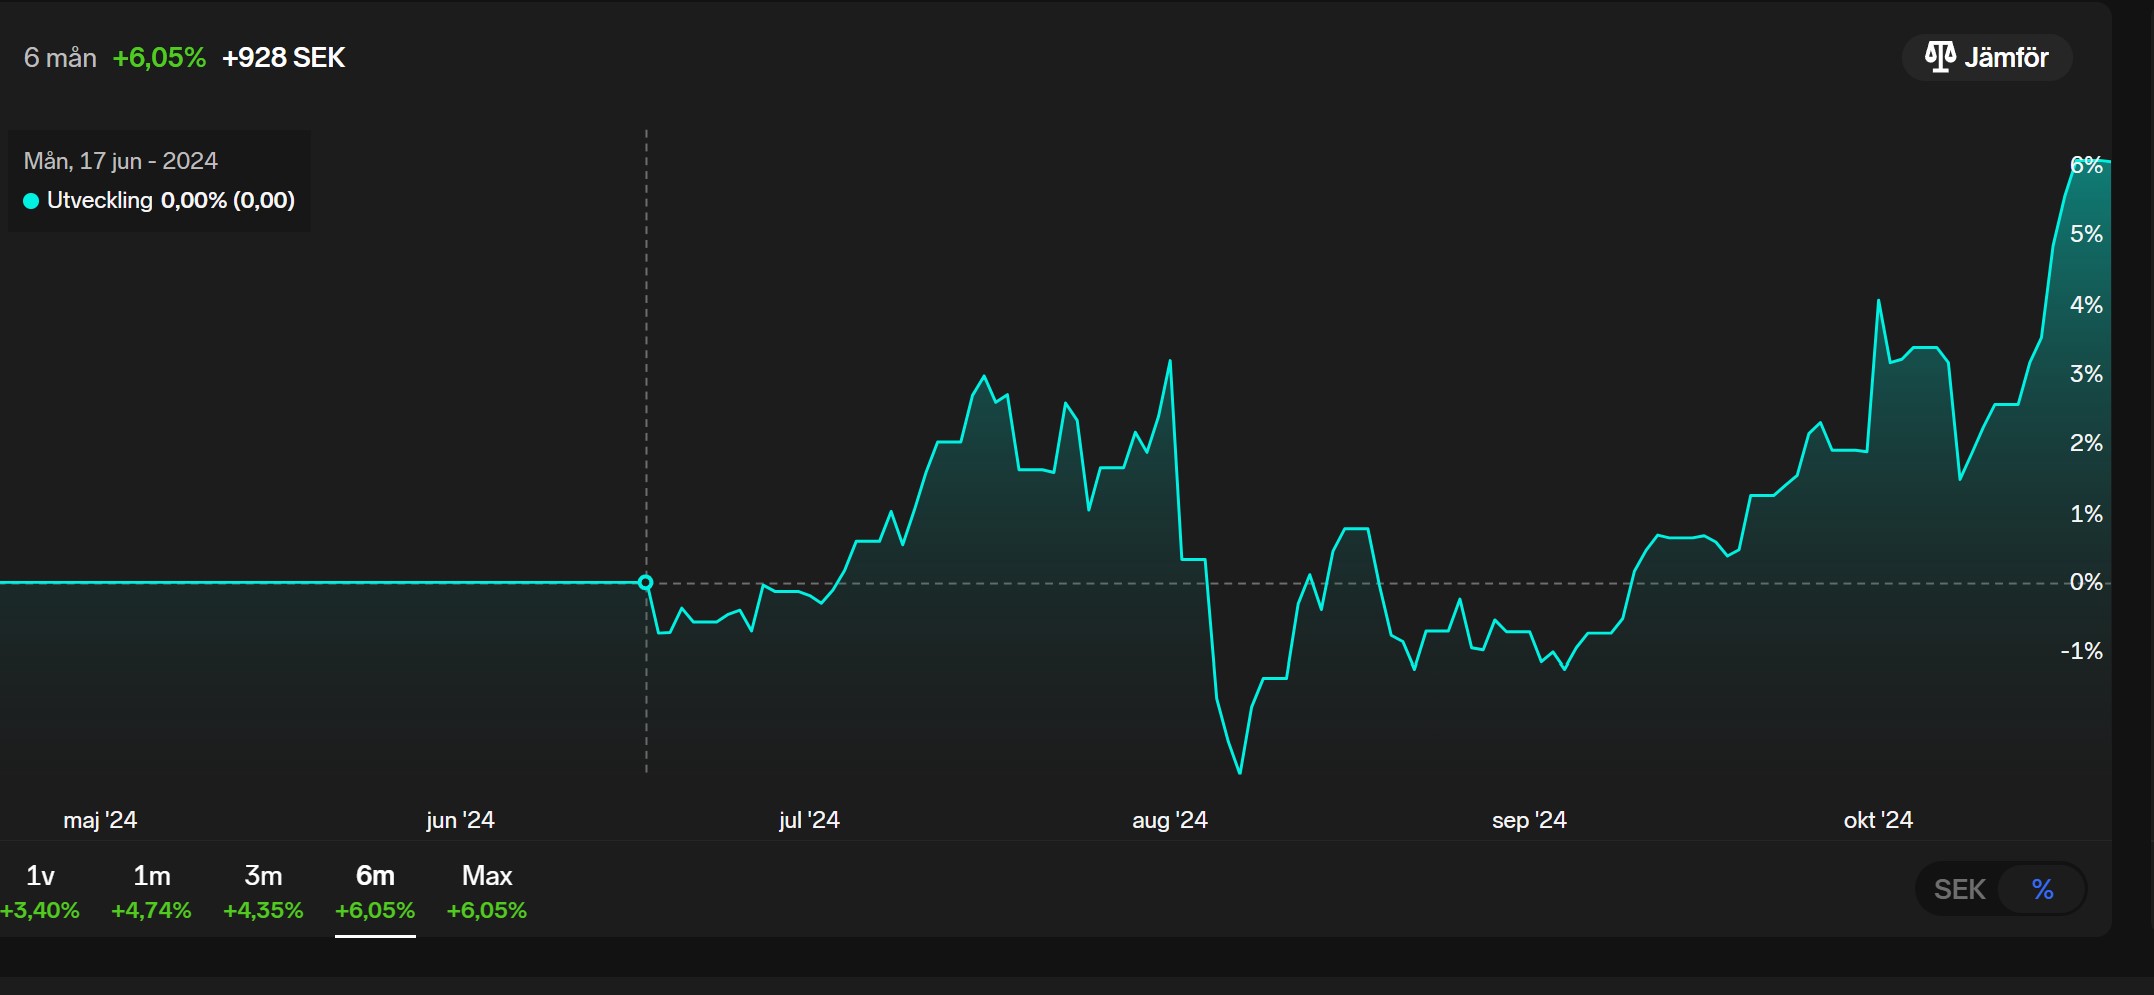Click the okt '24 axis label
The width and height of the screenshot is (2154, 995).
click(1878, 820)
